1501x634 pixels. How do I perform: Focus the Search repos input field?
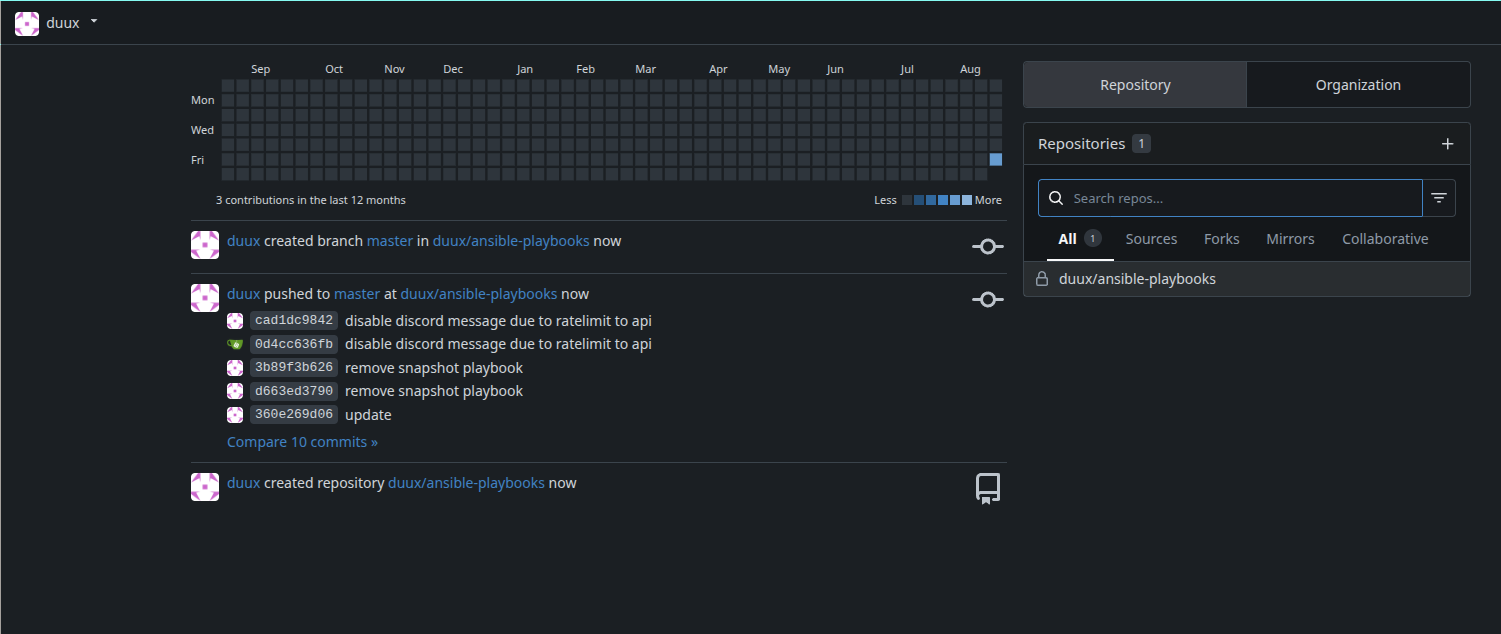pos(1230,198)
